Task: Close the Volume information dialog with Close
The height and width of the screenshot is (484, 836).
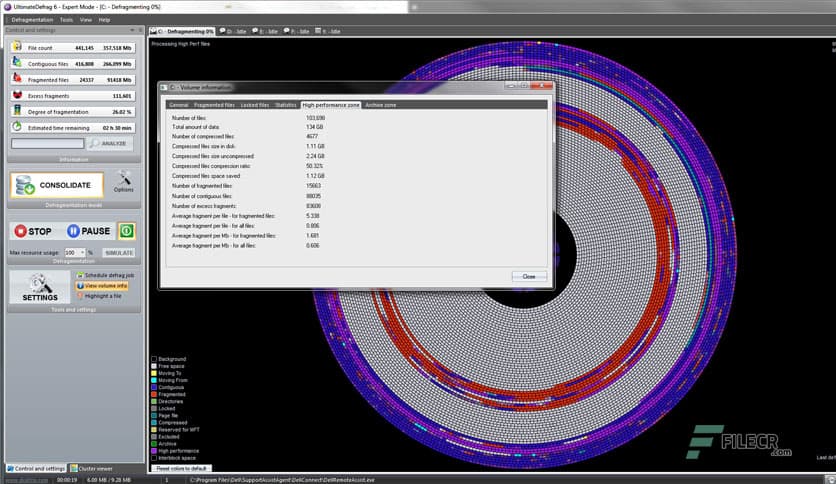Action: [529, 276]
